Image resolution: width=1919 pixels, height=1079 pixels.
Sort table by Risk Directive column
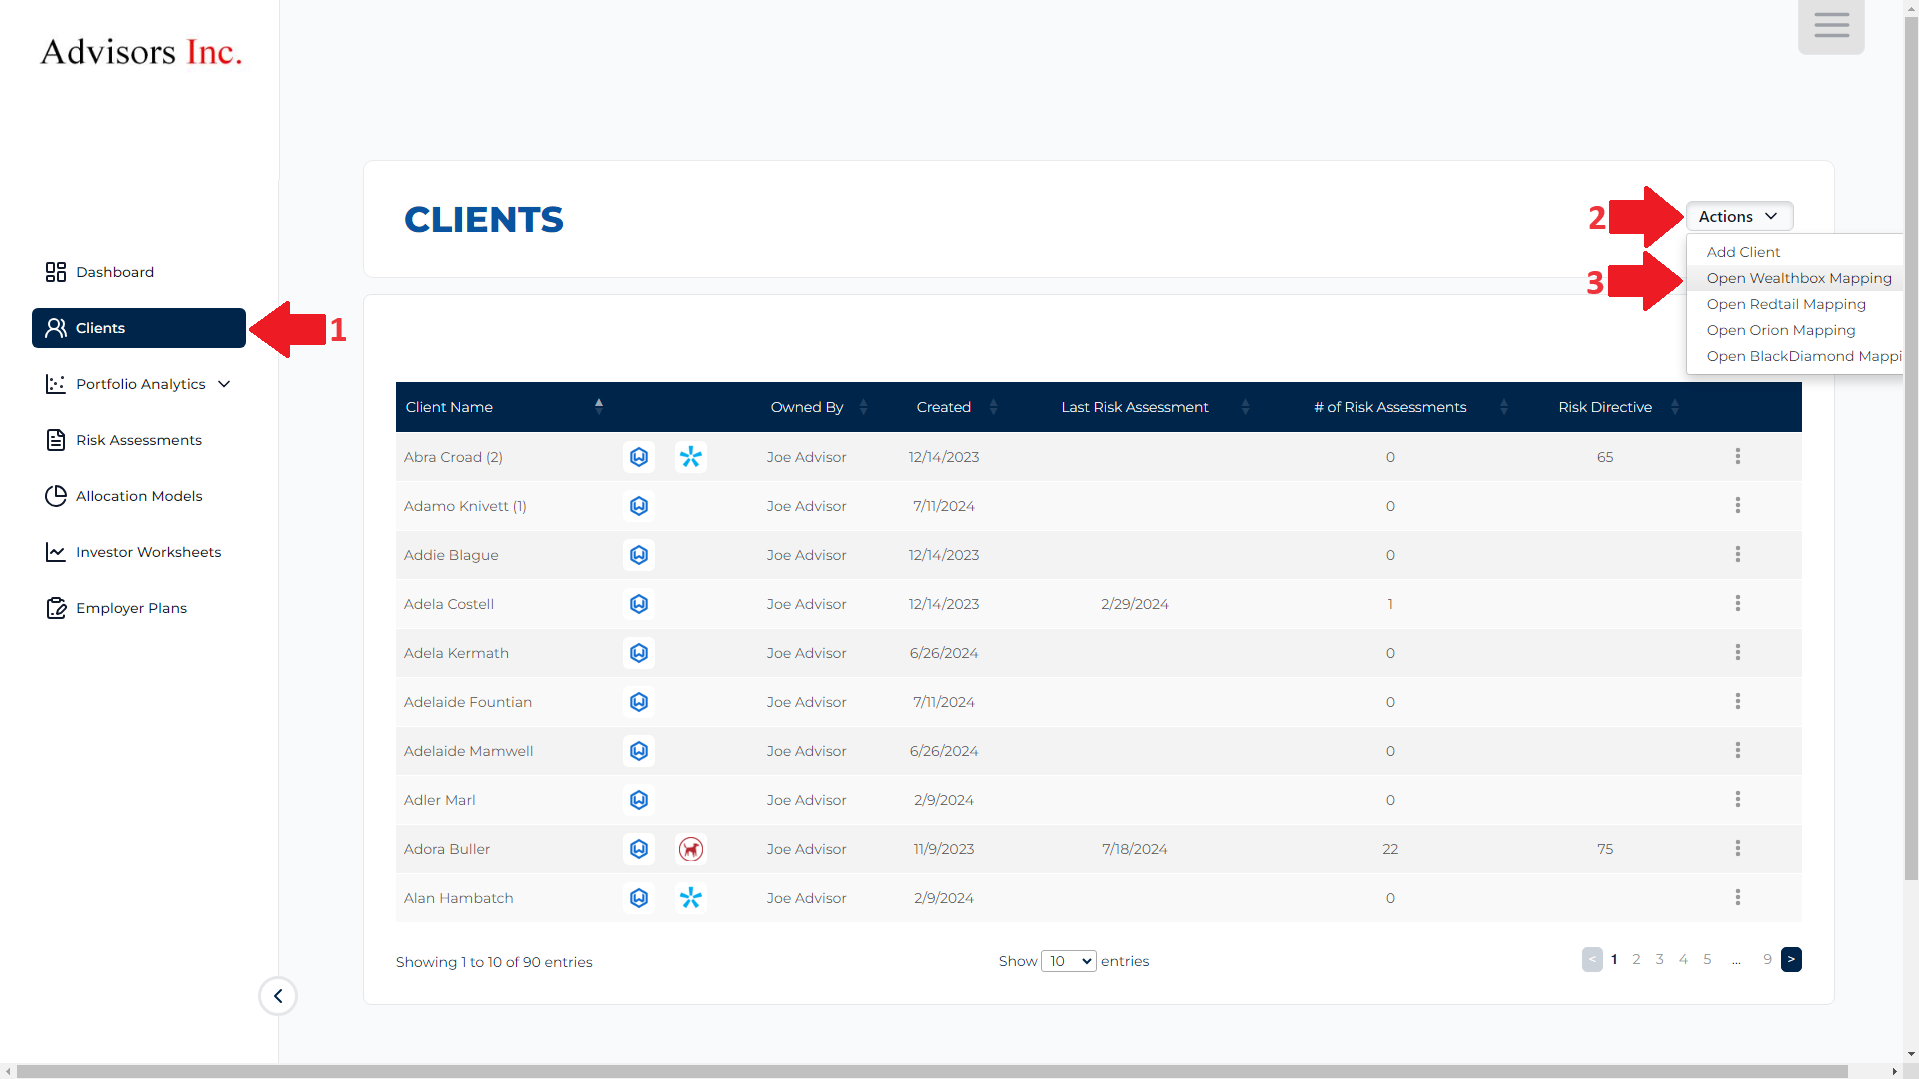[x=1604, y=407]
